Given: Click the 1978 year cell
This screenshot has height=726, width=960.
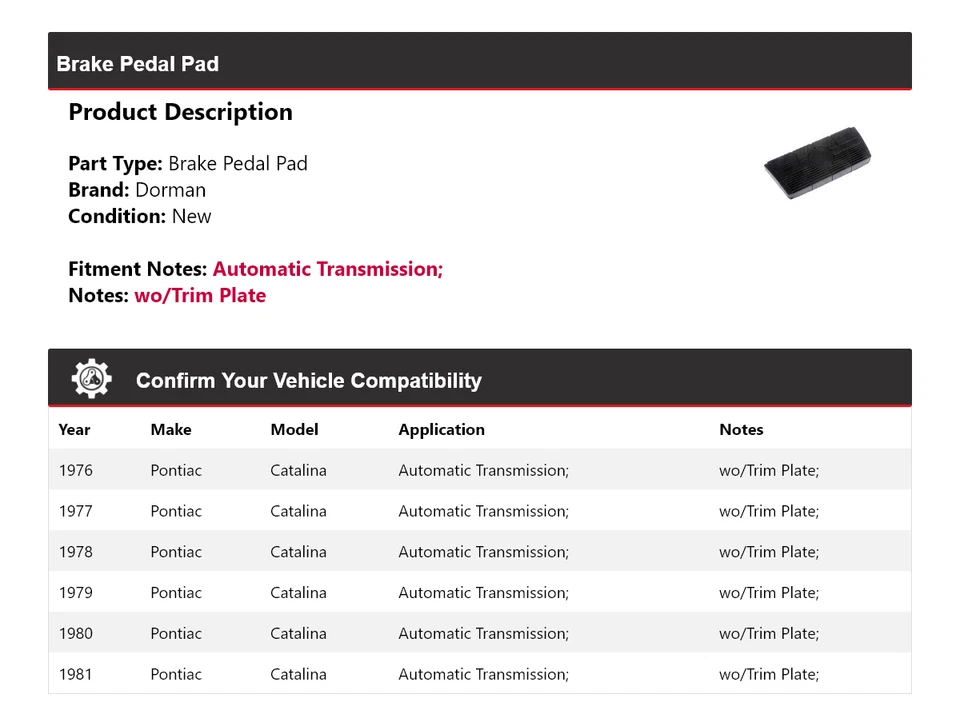Looking at the screenshot, I should click(76, 552).
